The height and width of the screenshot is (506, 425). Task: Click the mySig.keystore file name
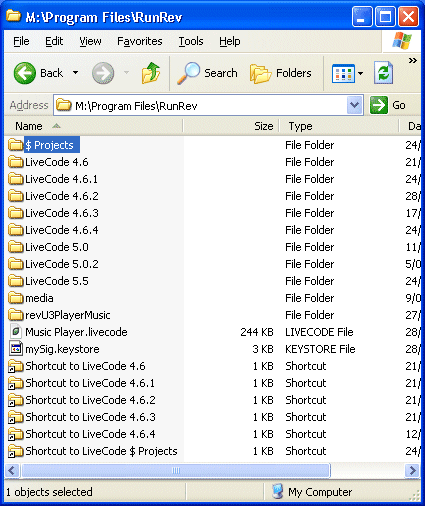[x=62, y=349]
